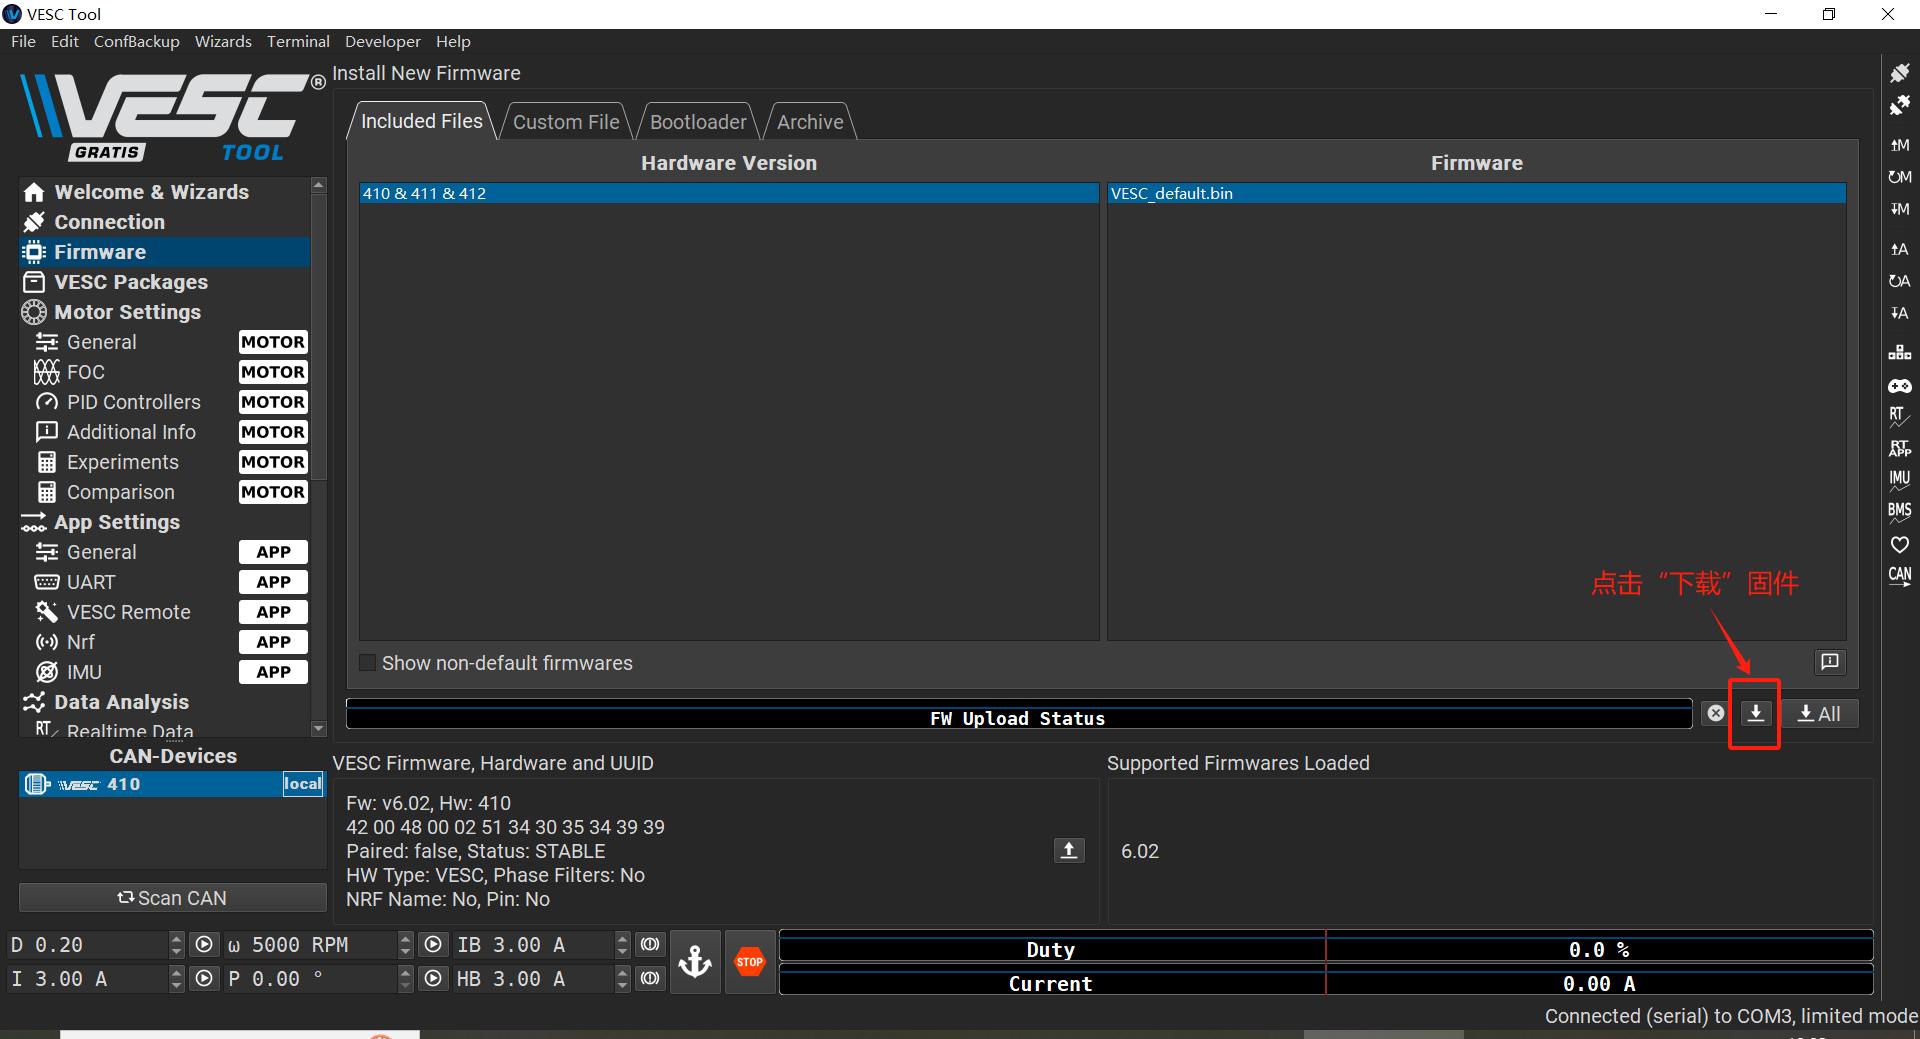
Task: Run duty cycle D 0.20 play button
Action: [x=204, y=944]
